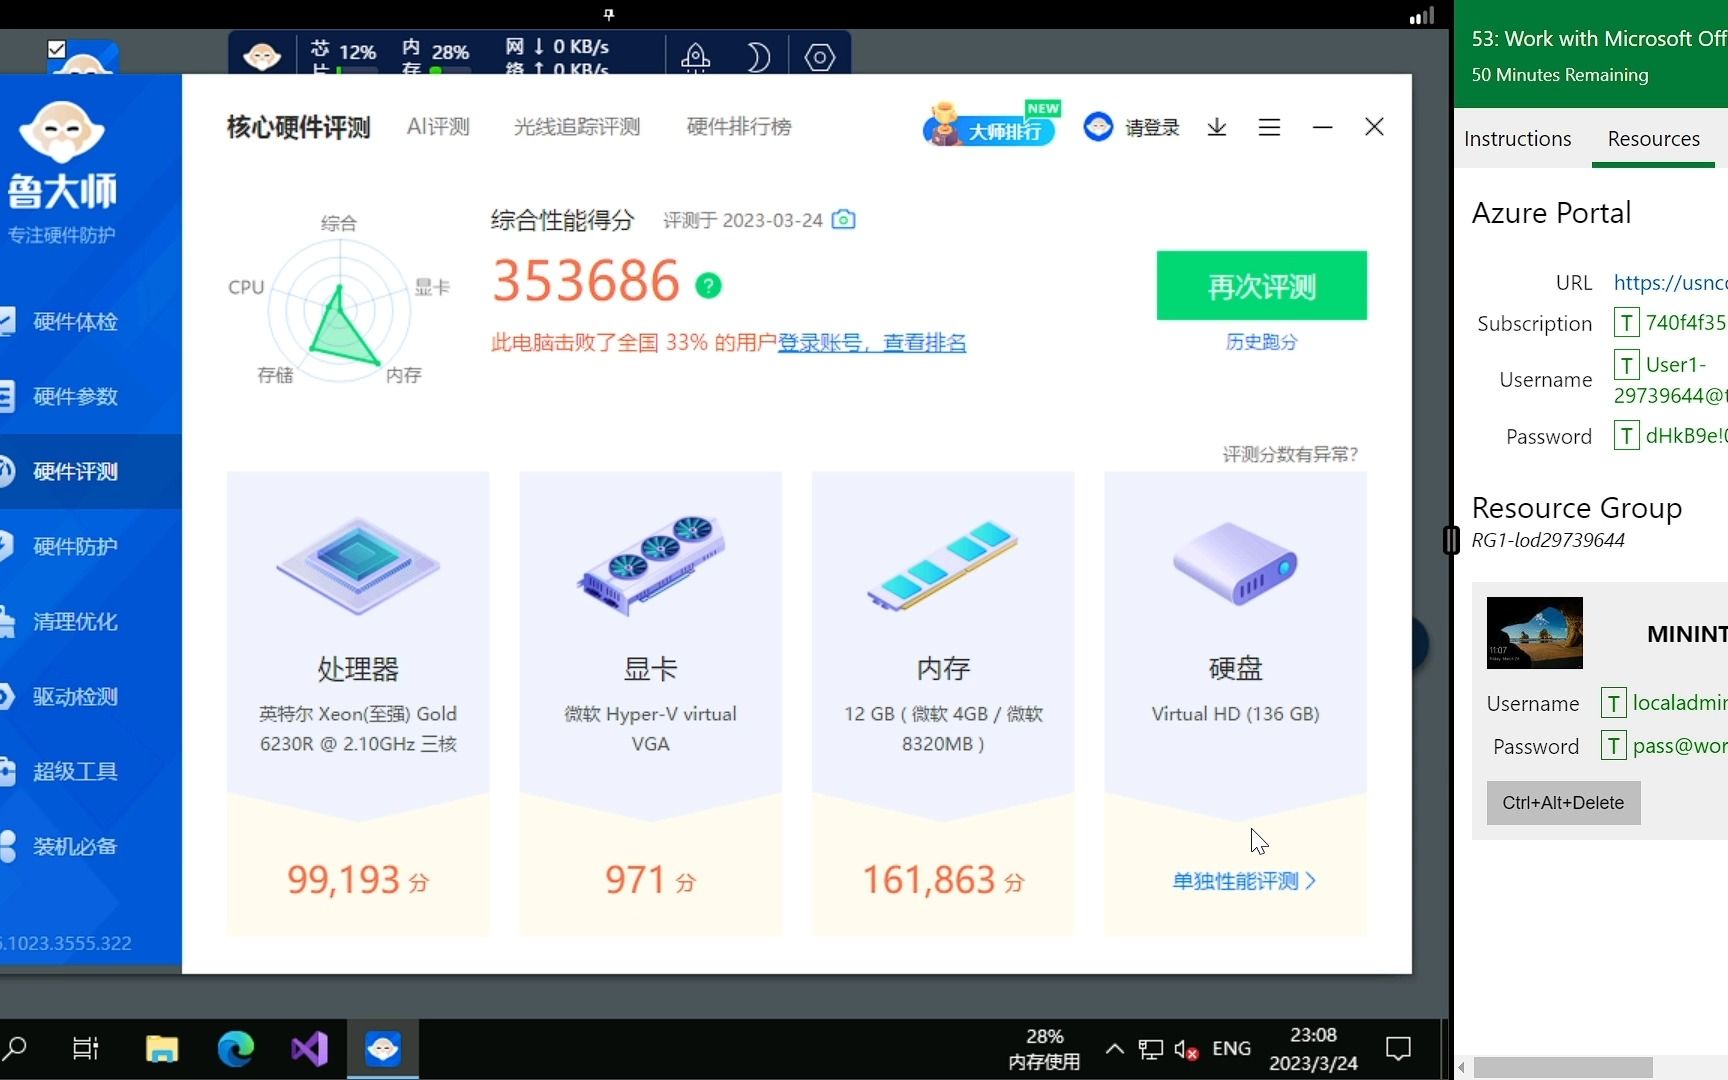Open the Azure Portal URL link
This screenshot has height=1080, width=1728.
click(x=1671, y=283)
